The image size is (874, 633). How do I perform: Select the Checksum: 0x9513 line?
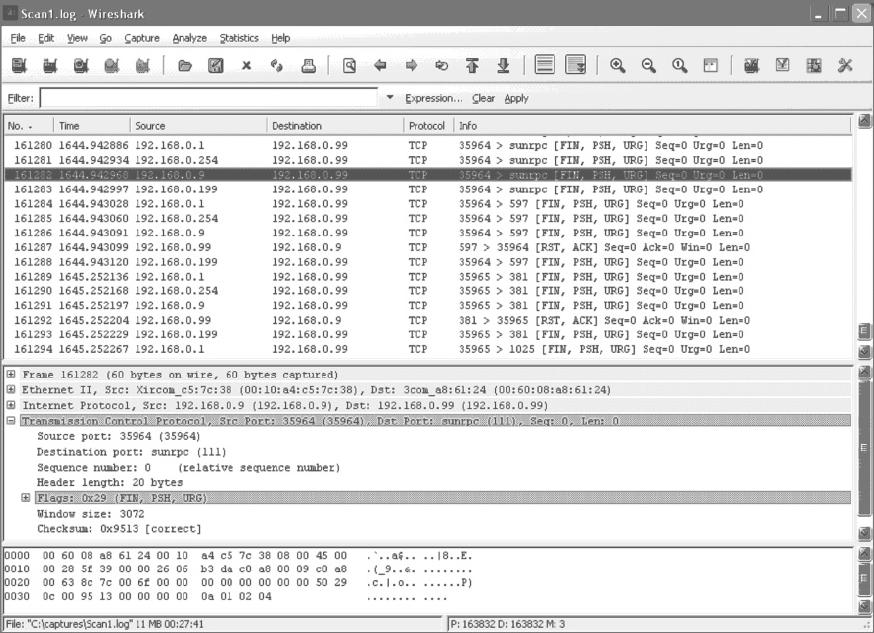(x=119, y=529)
